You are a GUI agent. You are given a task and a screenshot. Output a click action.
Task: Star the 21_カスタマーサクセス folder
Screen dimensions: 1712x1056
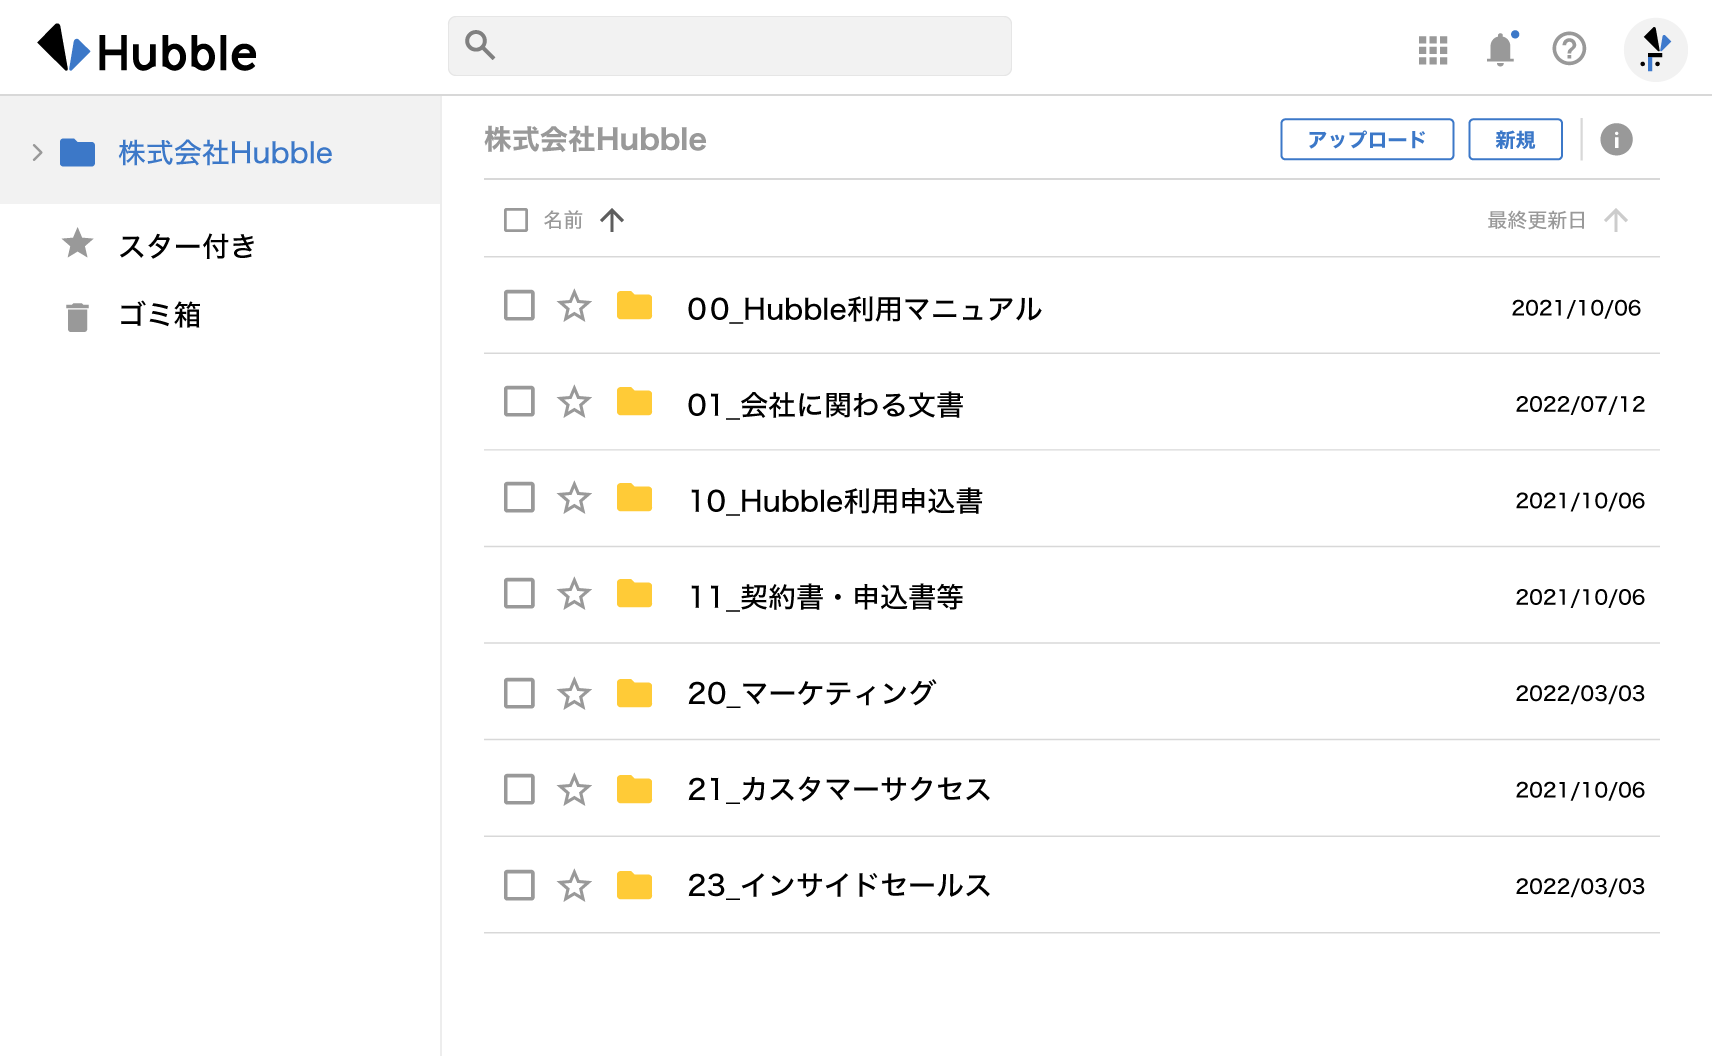pyautogui.click(x=574, y=790)
